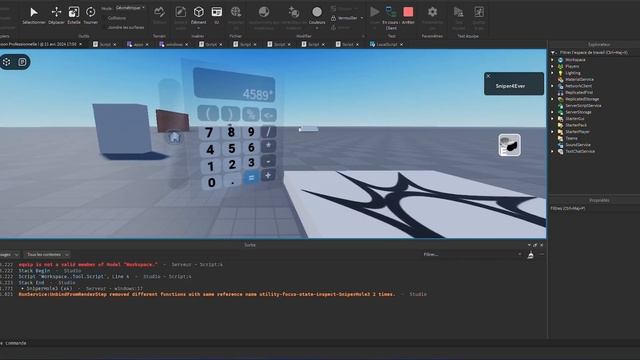
Task: Close the windows script tab
Action: [x=187, y=44]
